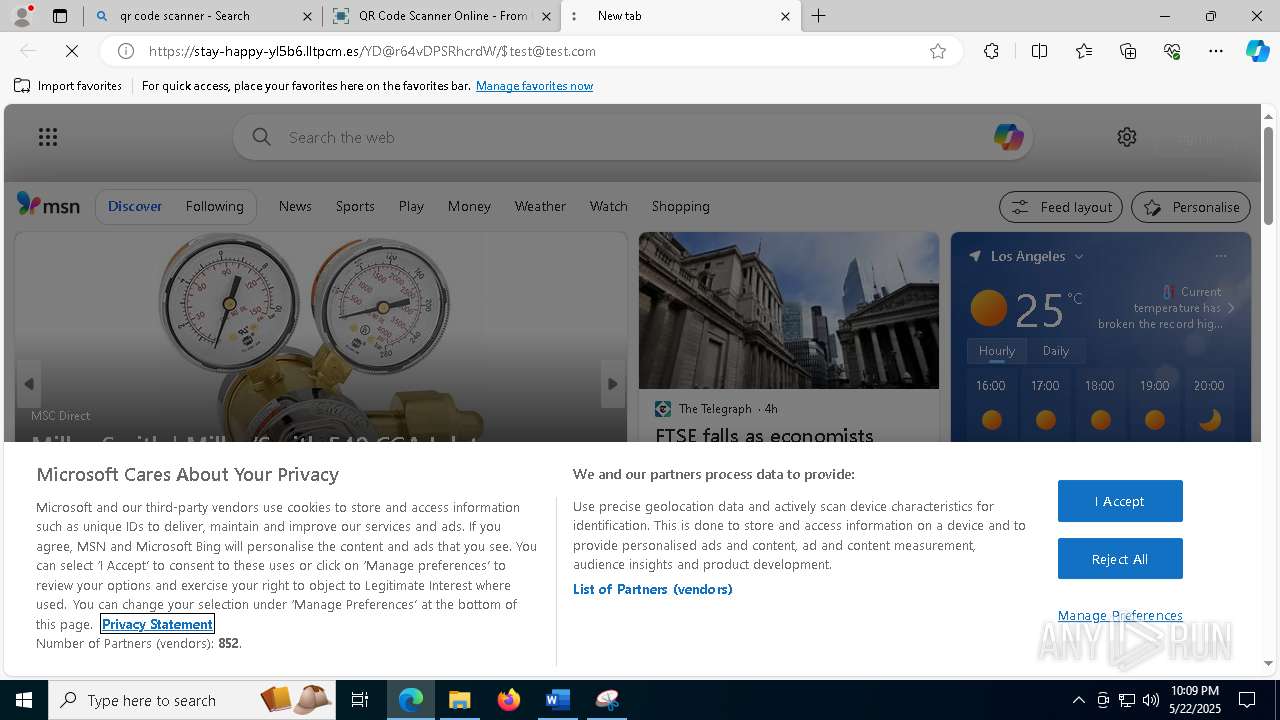Open the Extensions puzzle icon
The height and width of the screenshot is (720, 1280).
pyautogui.click(x=991, y=51)
